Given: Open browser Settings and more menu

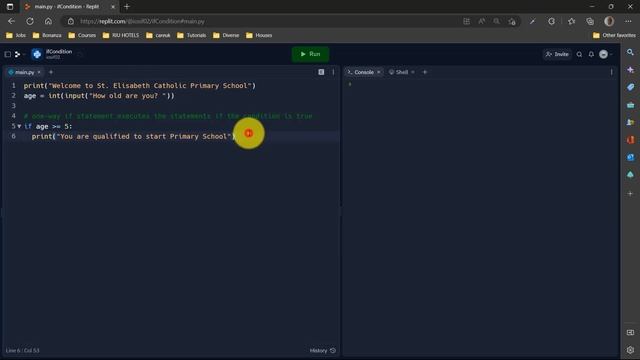Looking at the screenshot, I should pos(628,21).
